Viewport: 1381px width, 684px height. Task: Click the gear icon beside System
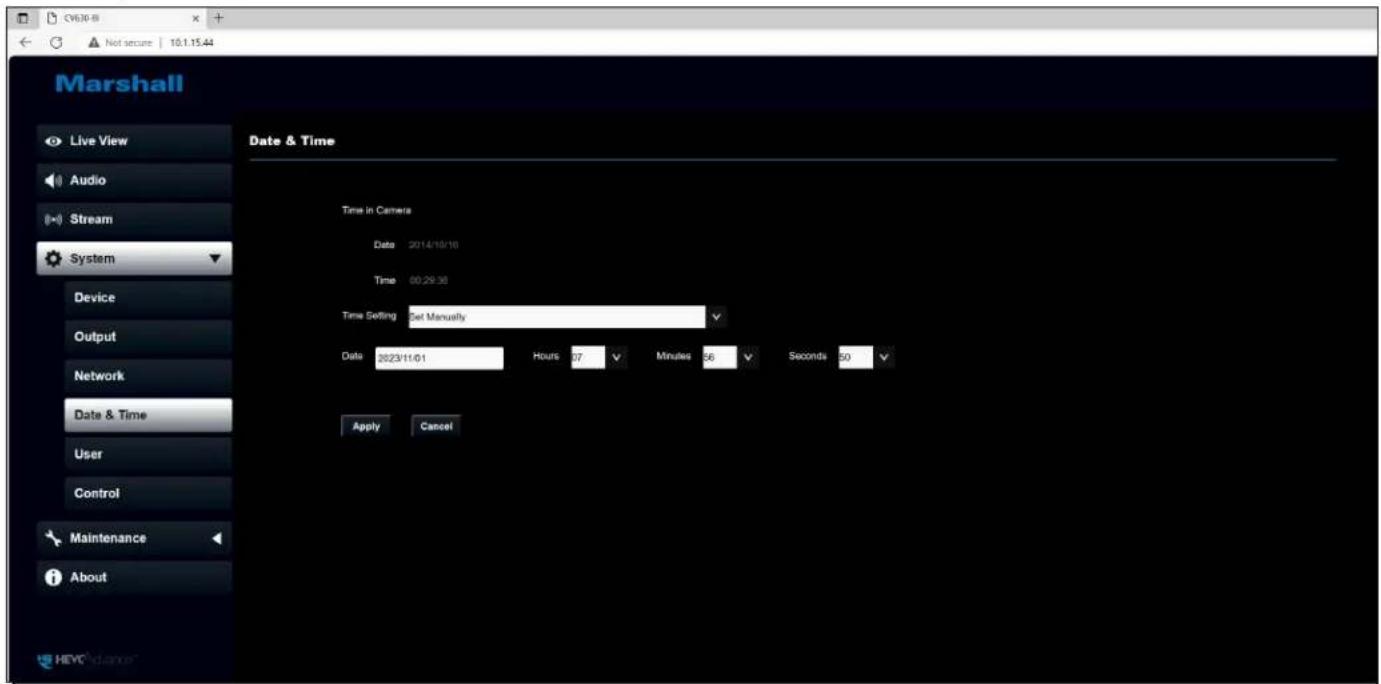52,259
